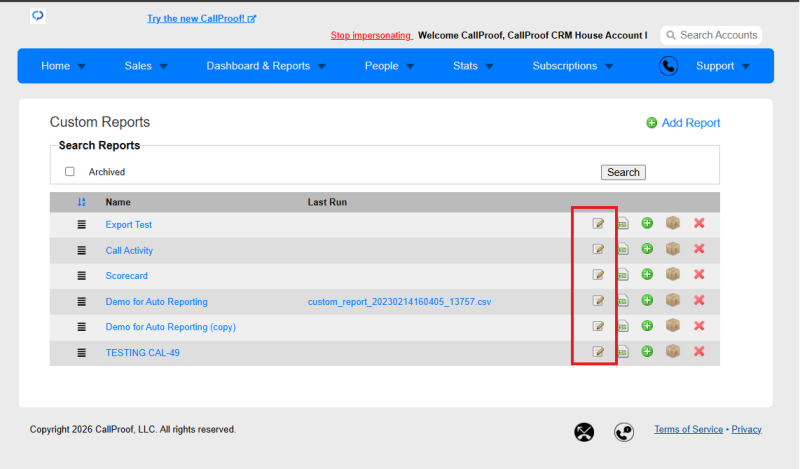Open the Support menu
This screenshot has height=469, width=800.
click(x=722, y=66)
